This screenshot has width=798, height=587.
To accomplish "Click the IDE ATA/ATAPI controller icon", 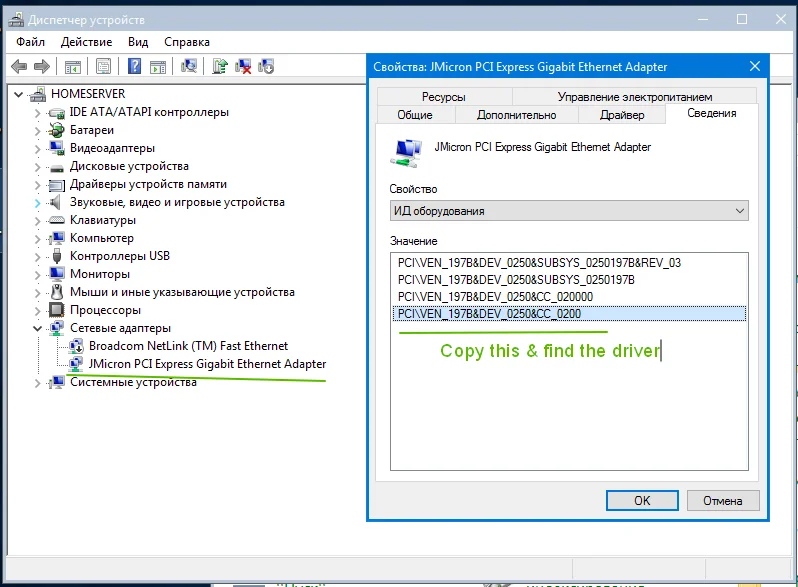I will [x=56, y=113].
